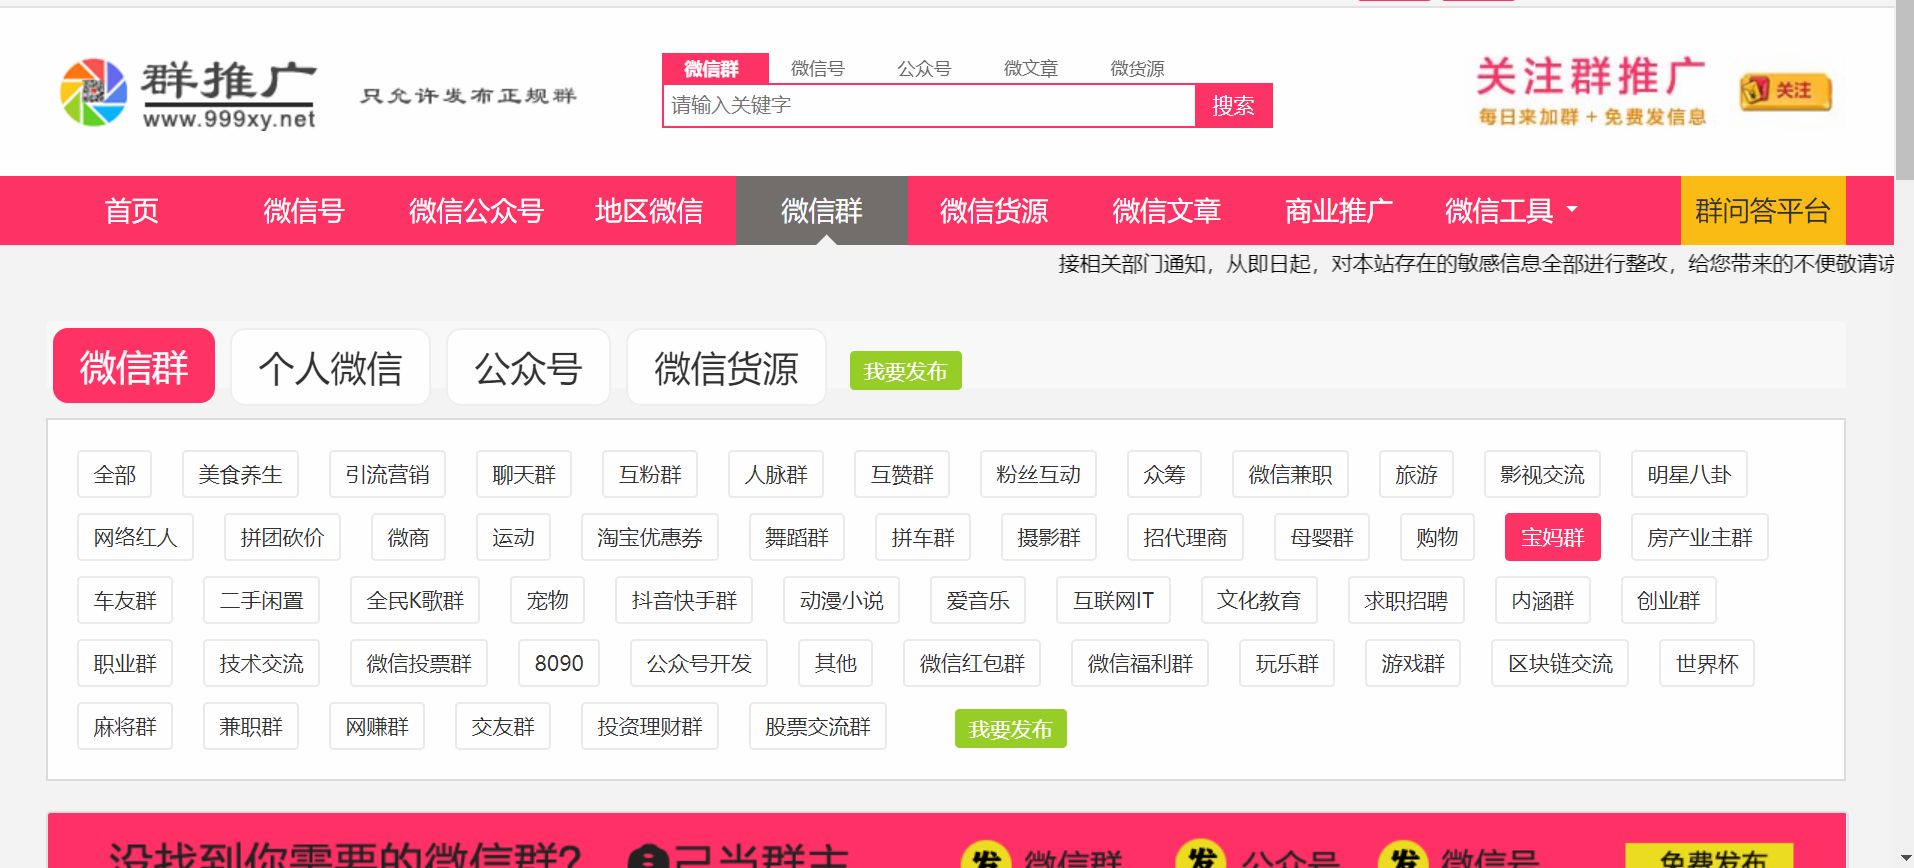Select the 众筹 category
The image size is (1914, 868).
coord(1164,474)
